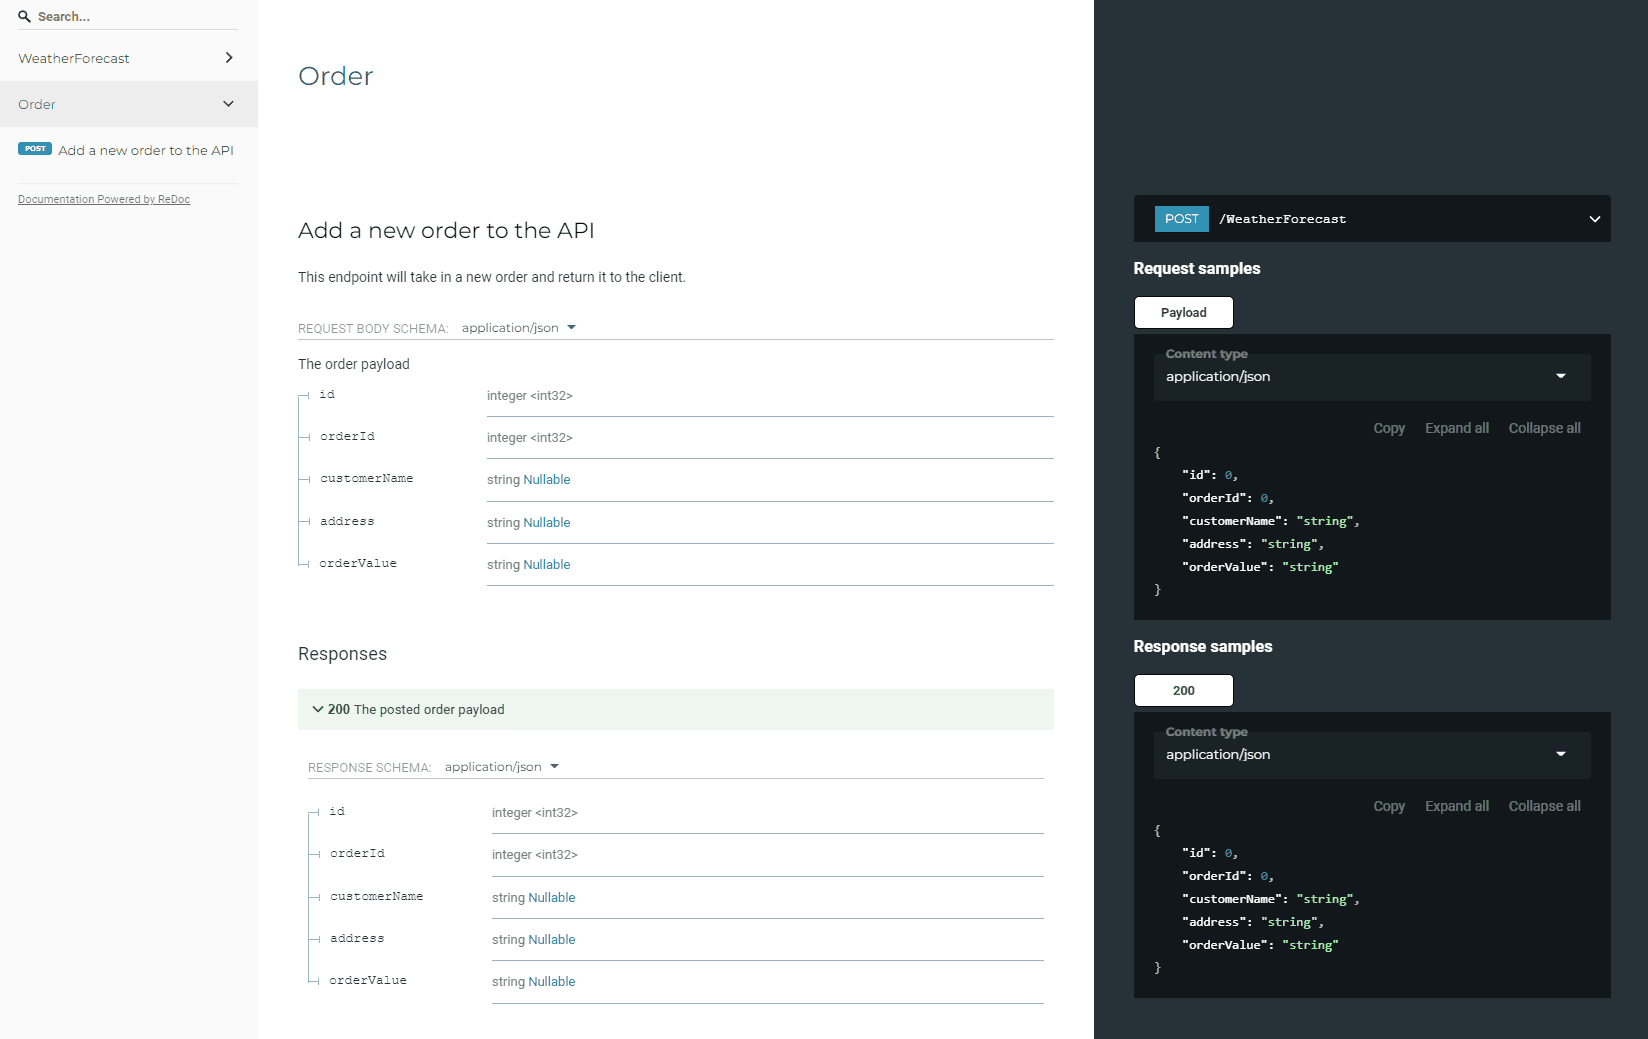Select Add a new order to the API
This screenshot has height=1039, width=1648.
(x=145, y=150)
